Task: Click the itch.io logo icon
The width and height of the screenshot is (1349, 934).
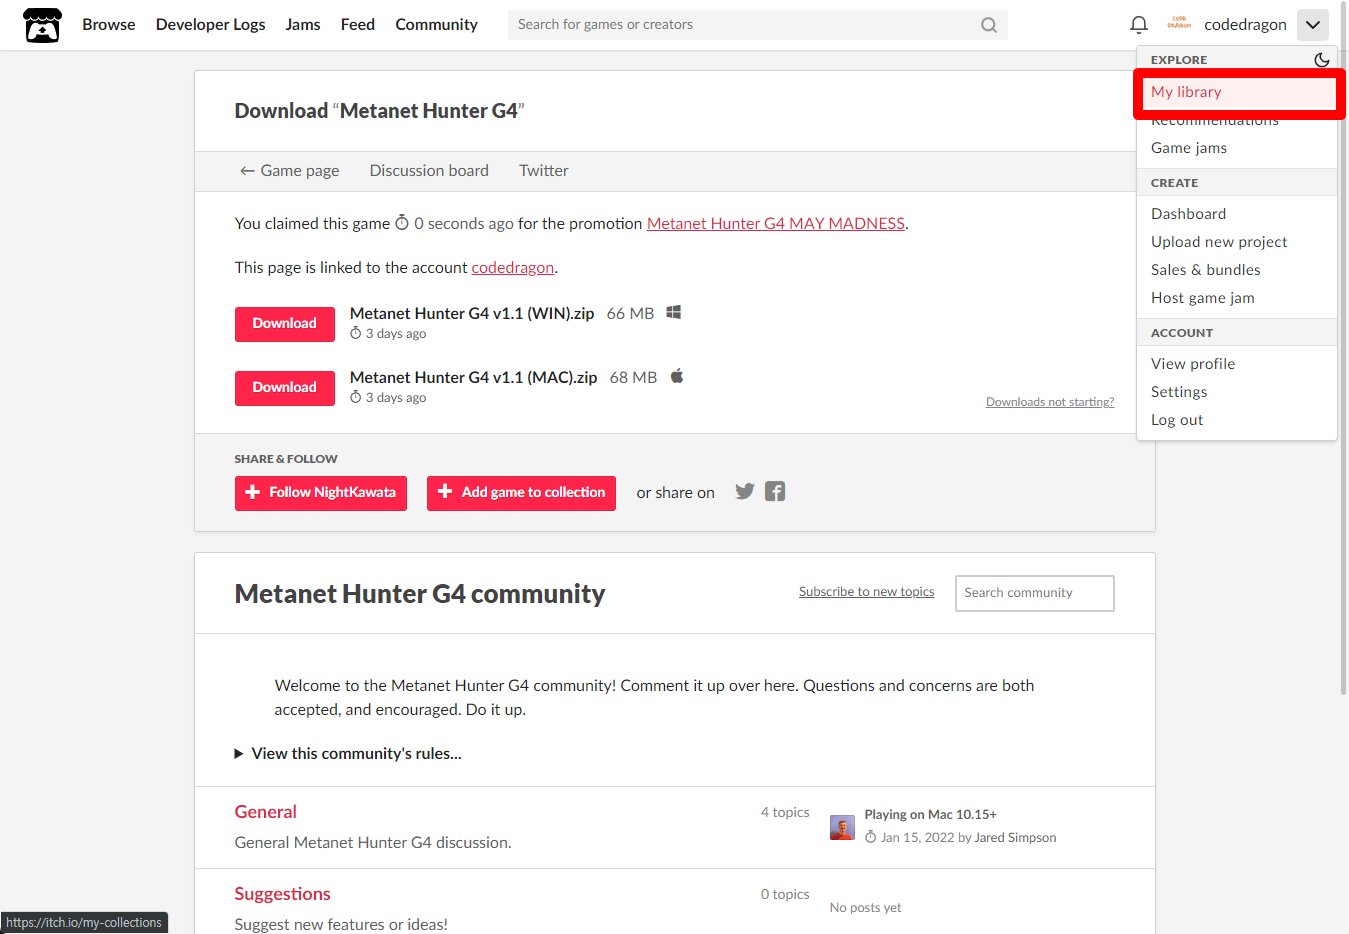Action: point(42,25)
